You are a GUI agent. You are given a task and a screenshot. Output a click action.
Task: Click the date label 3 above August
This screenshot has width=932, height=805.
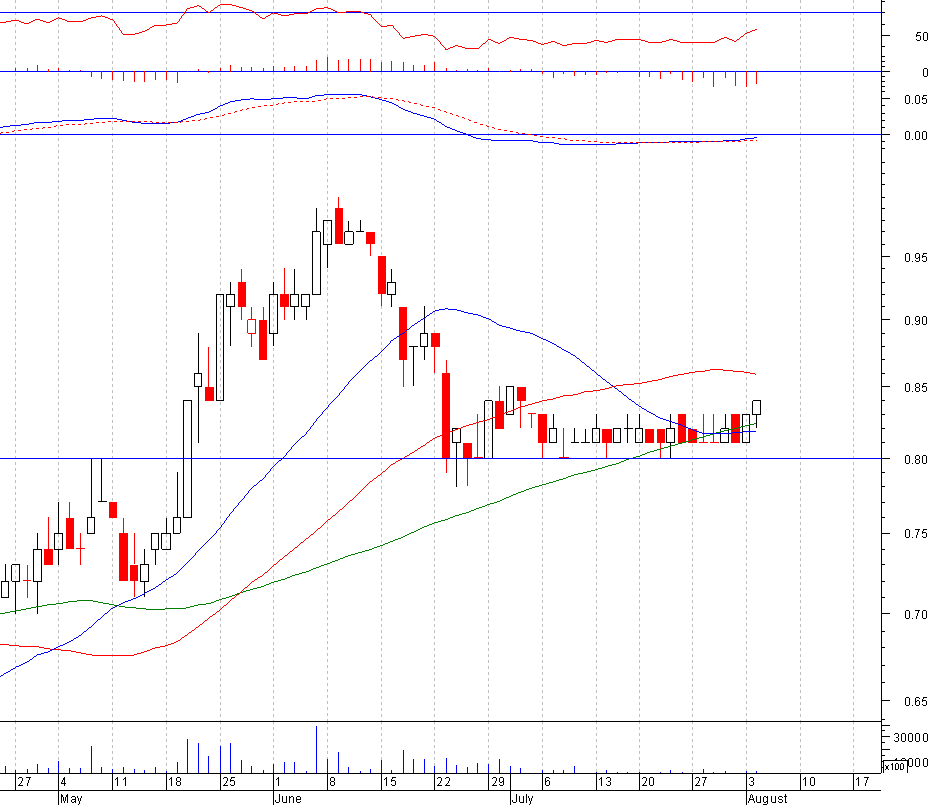752,781
